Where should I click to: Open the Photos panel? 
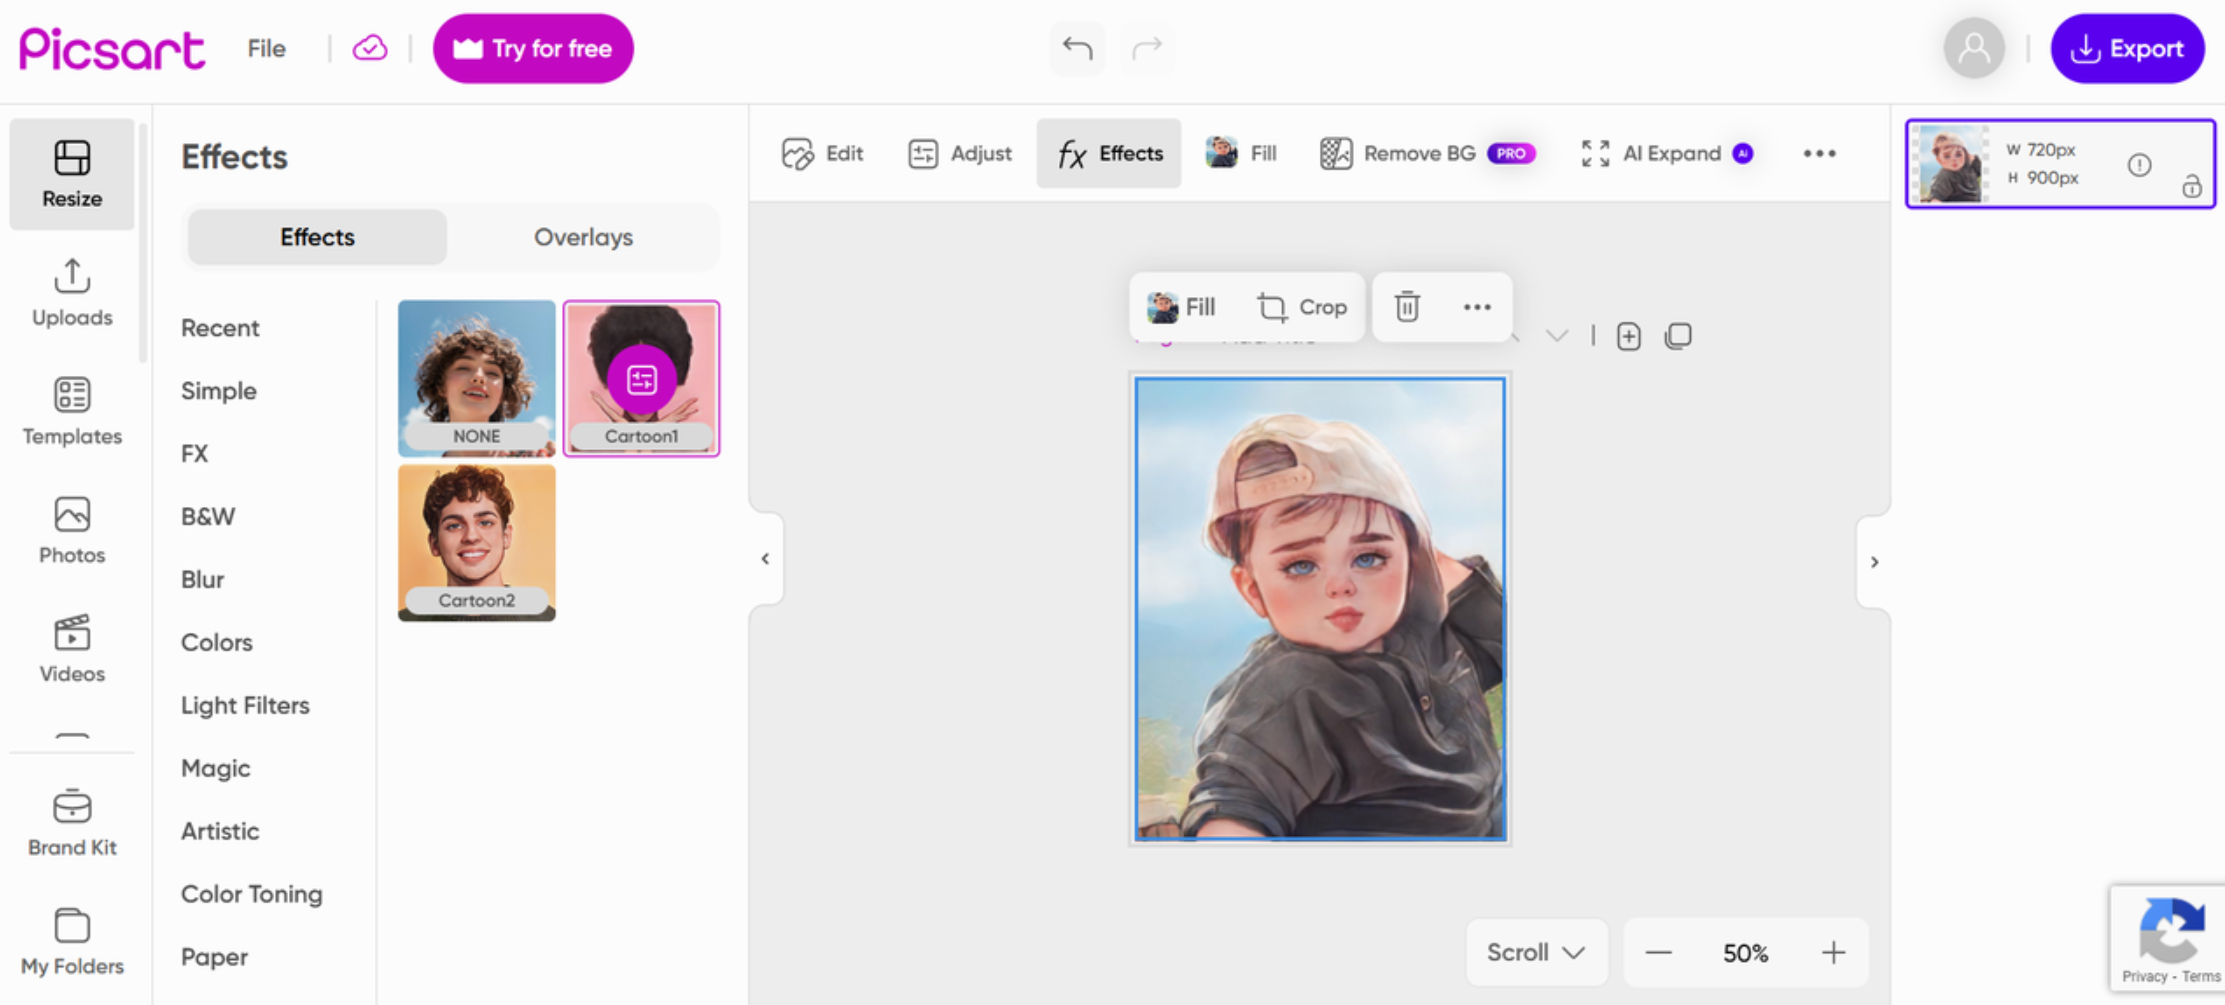pos(72,530)
